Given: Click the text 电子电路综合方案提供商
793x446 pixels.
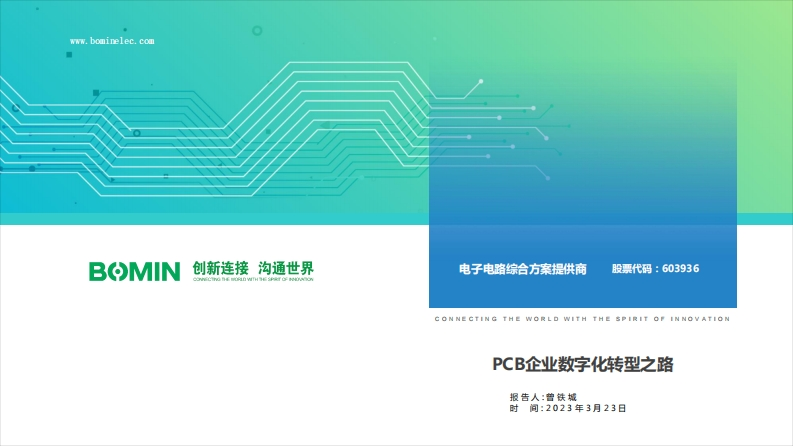Looking at the screenshot, I should point(522,269).
